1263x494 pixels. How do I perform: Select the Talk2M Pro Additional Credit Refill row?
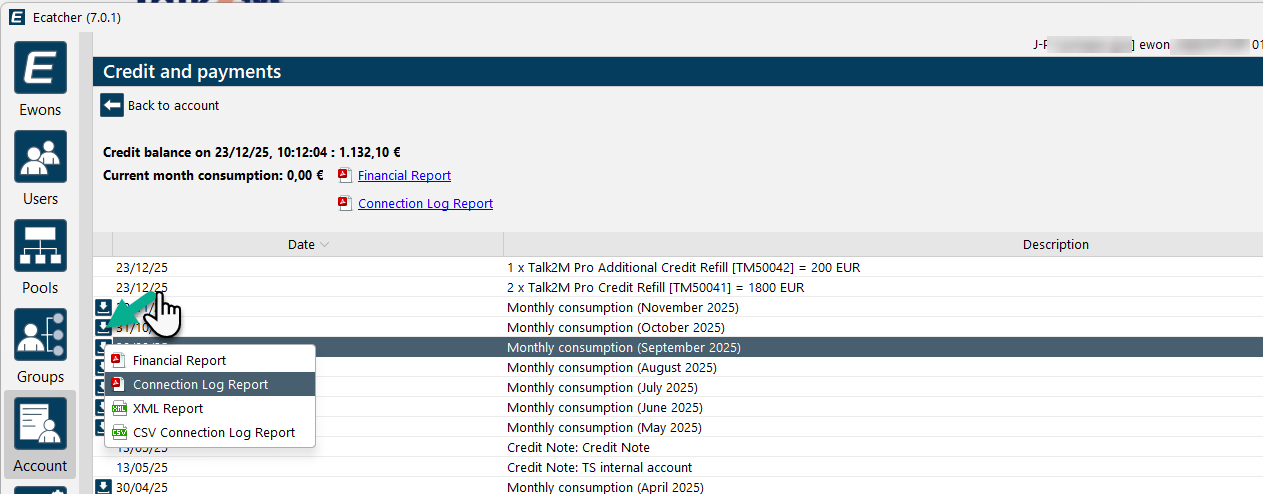683,267
